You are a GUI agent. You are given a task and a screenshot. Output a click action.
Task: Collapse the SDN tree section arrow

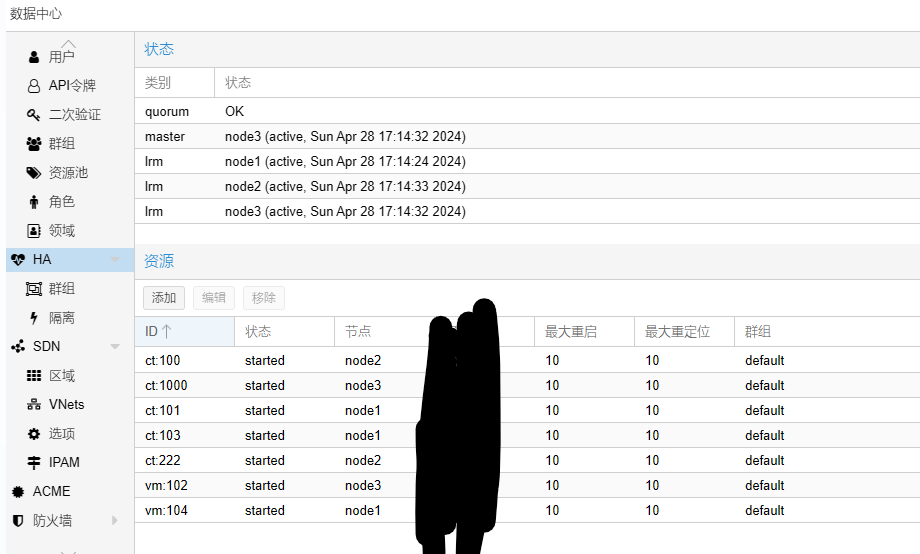115,347
